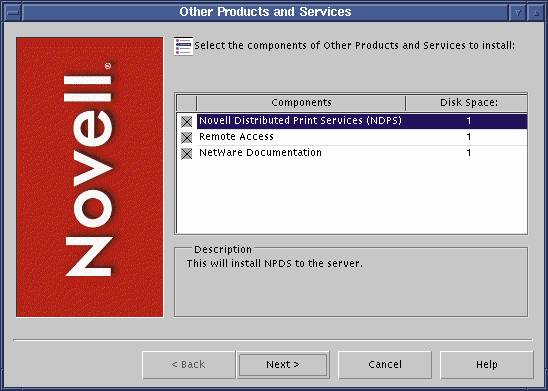Maximize the window using title bar button
This screenshot has width=548, height=391.
[x=535, y=13]
